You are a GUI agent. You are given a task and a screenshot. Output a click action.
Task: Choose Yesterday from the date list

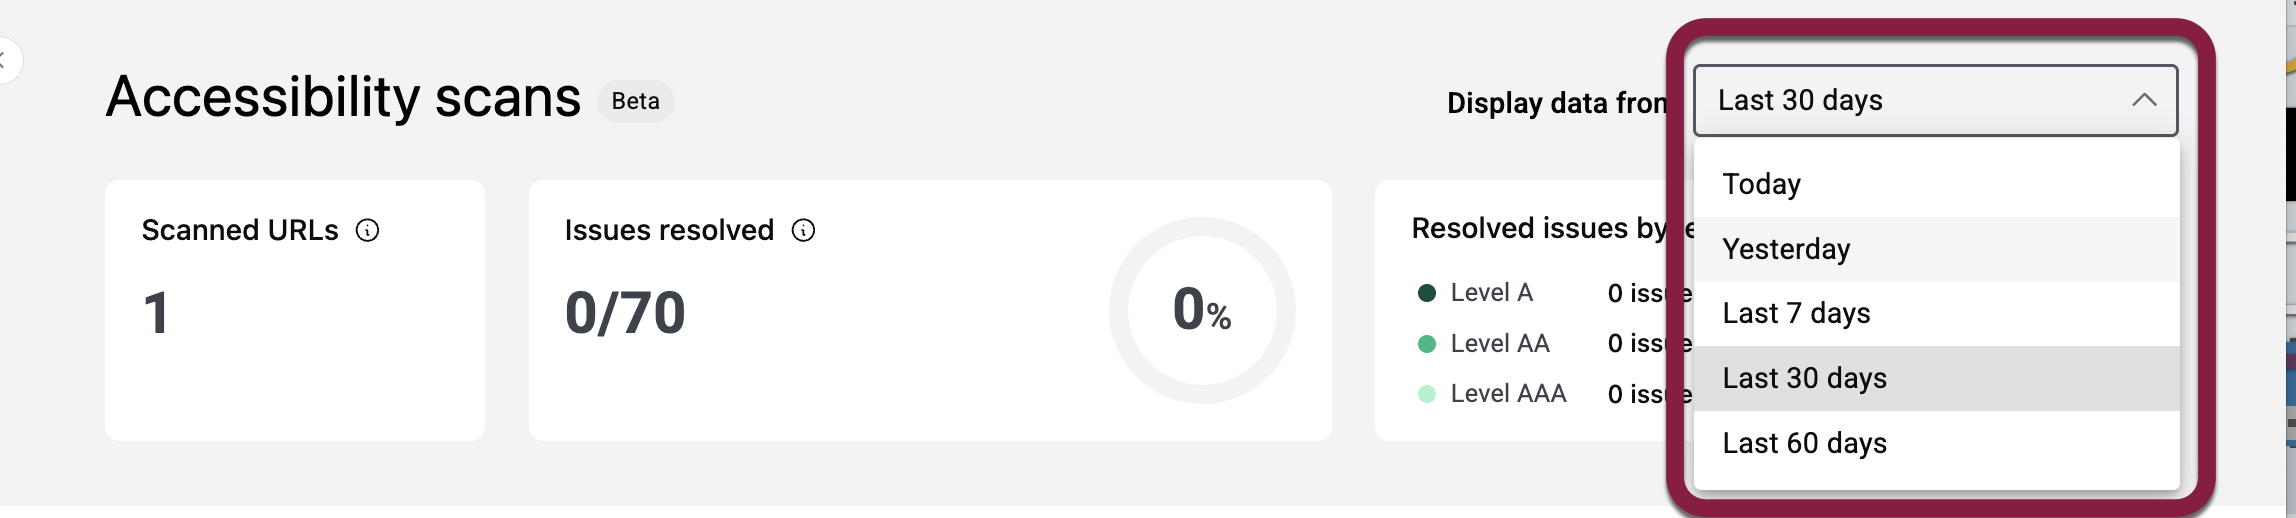pyautogui.click(x=1786, y=249)
